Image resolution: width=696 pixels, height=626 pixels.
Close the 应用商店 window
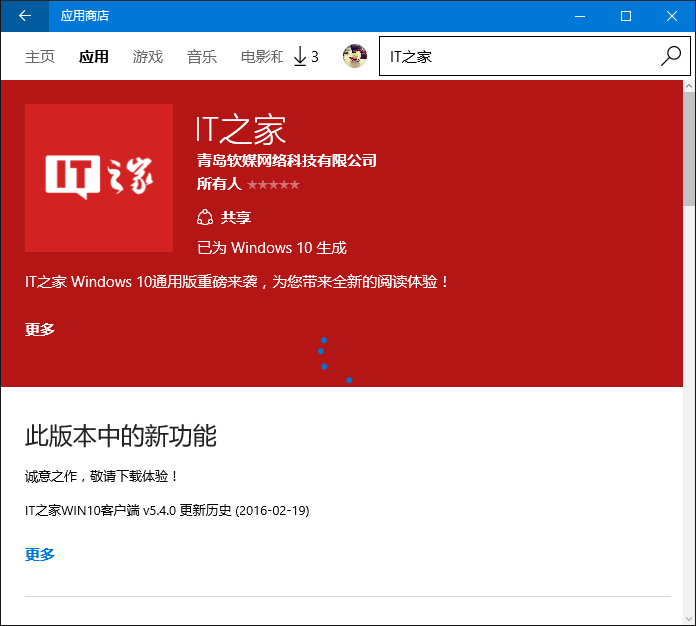672,16
